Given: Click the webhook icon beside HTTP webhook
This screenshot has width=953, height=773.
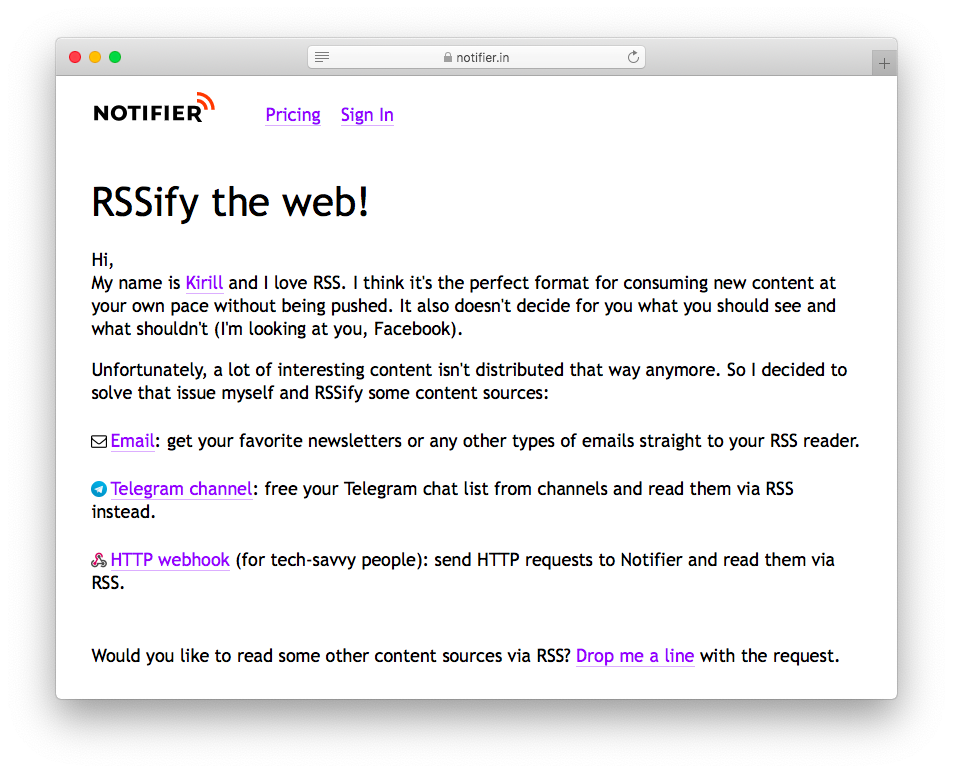Looking at the screenshot, I should (x=99, y=560).
